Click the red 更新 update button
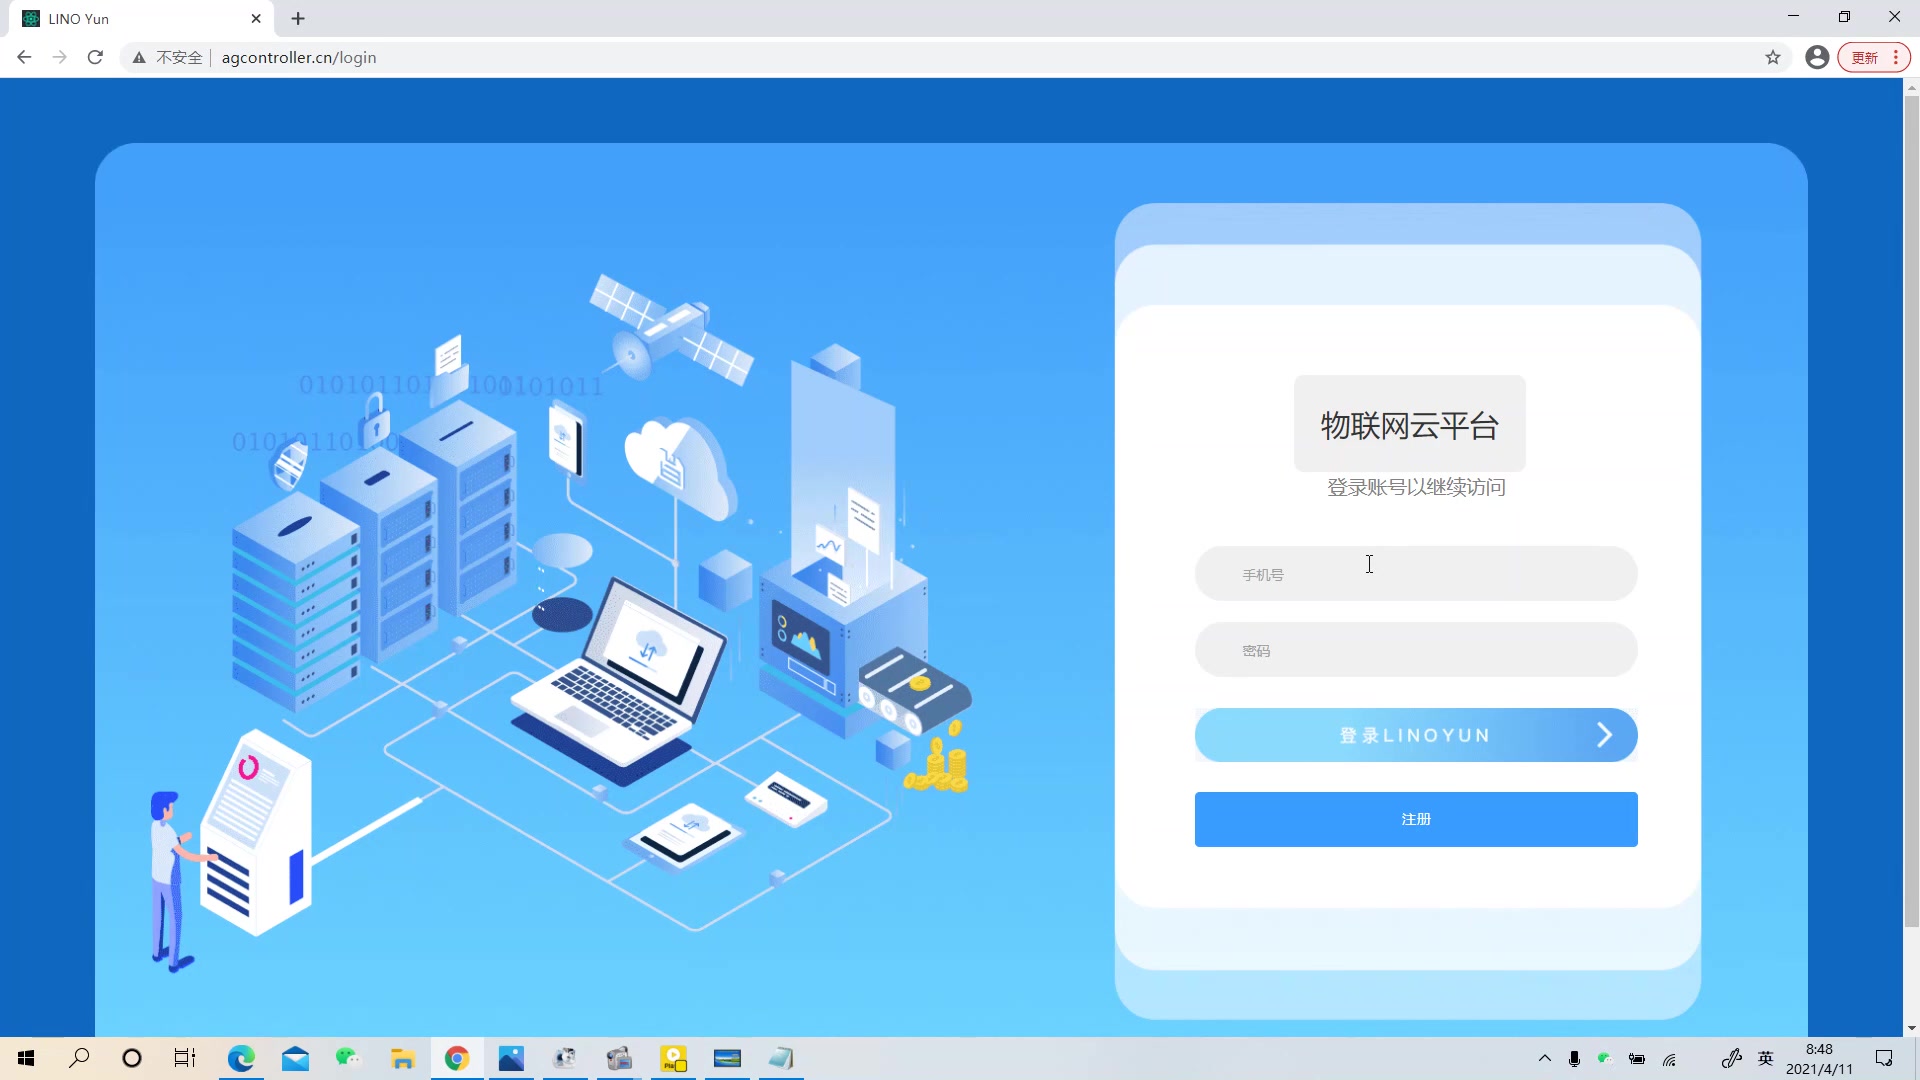The height and width of the screenshot is (1080, 1920). pos(1874,57)
